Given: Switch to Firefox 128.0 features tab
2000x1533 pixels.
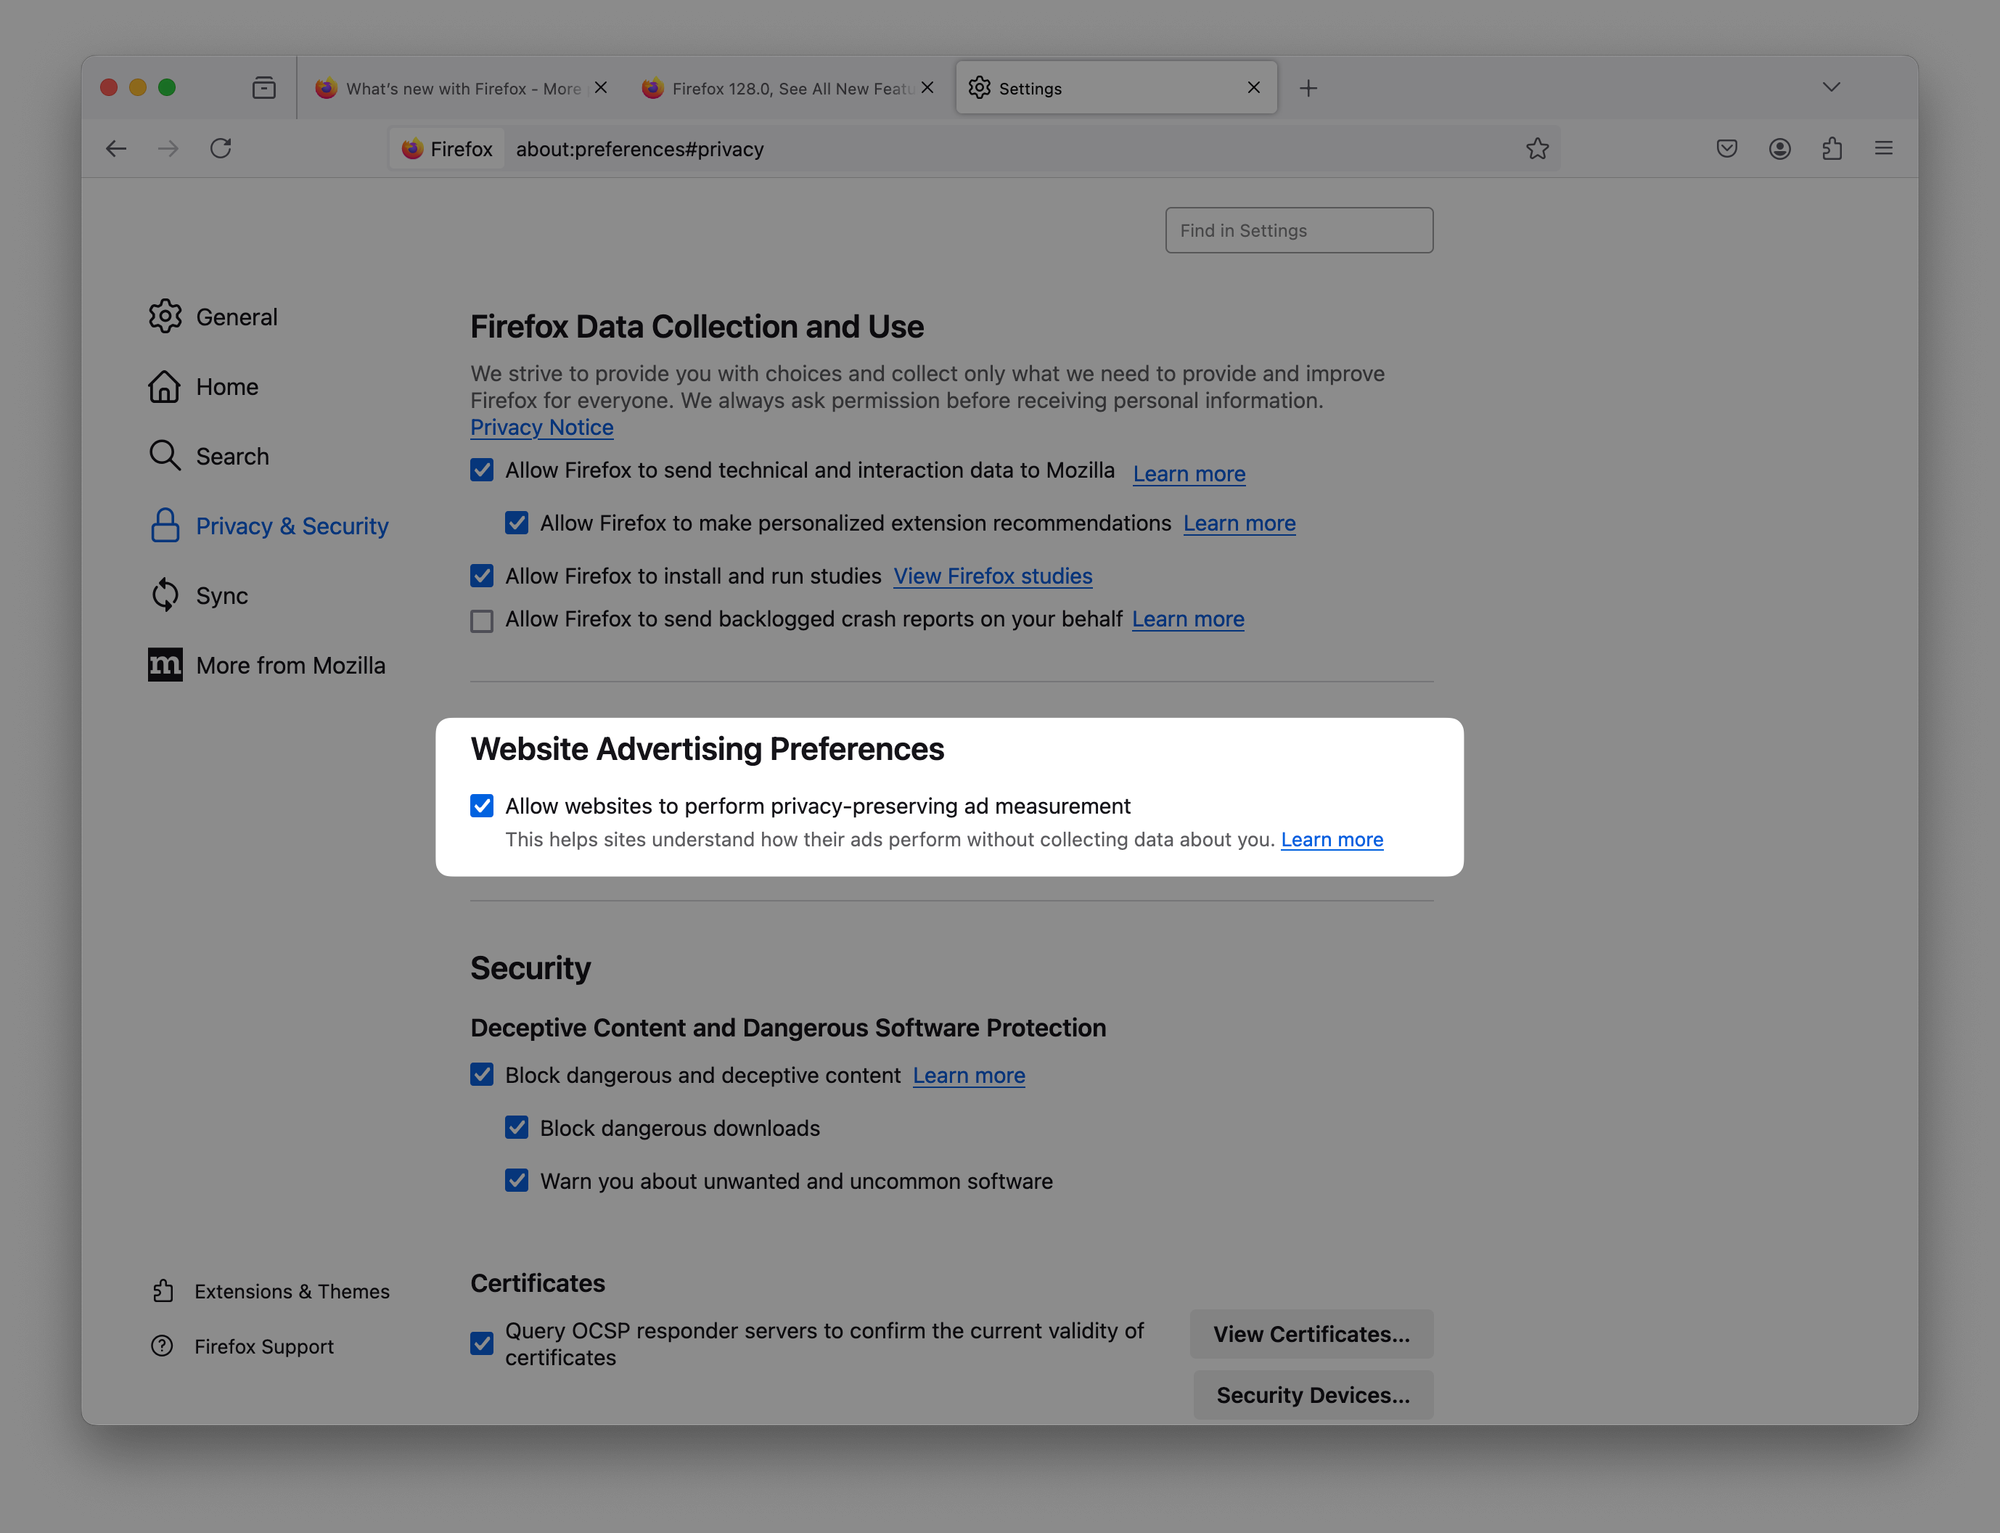Looking at the screenshot, I should tap(789, 88).
